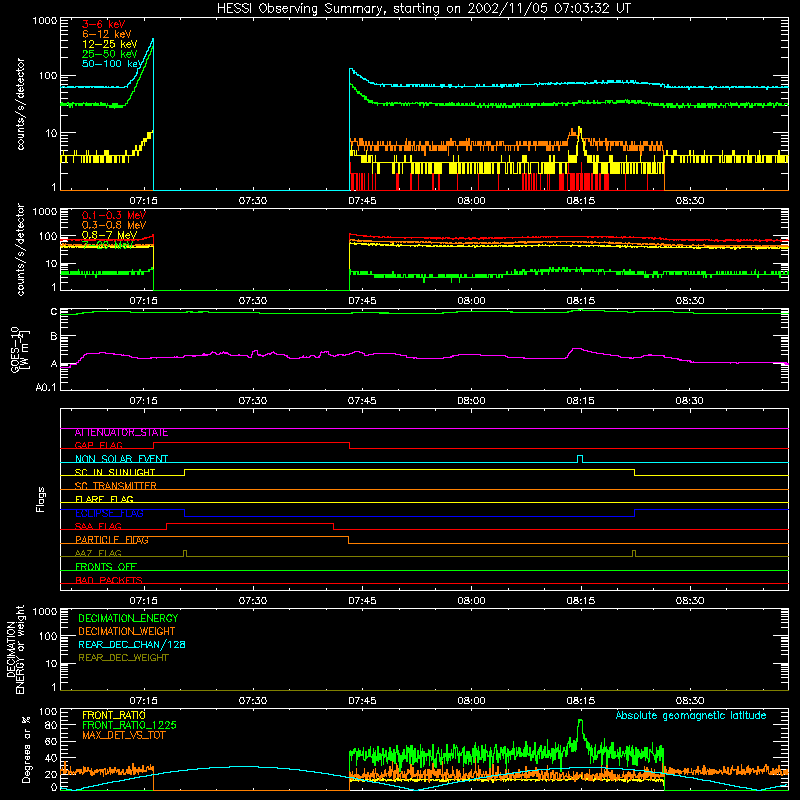This screenshot has height=800, width=800.
Task: Click the NON_SOLAR_EVENT flag label
Action: 121,459
